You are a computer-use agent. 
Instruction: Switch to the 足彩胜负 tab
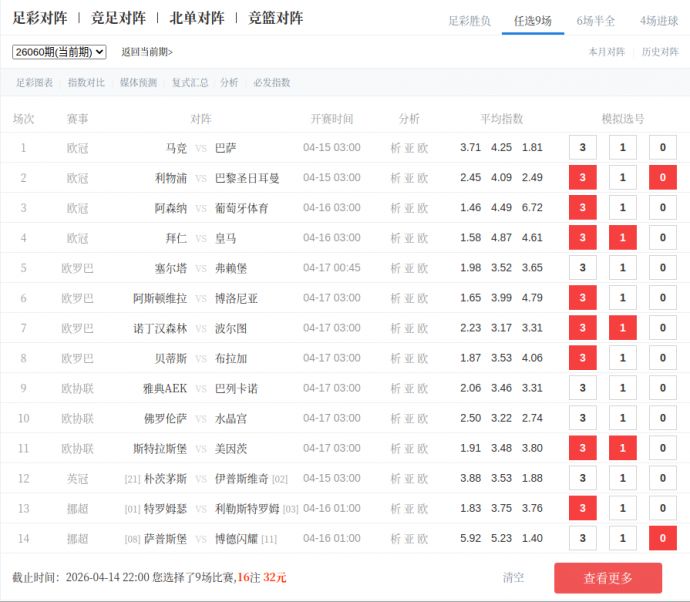click(x=469, y=21)
